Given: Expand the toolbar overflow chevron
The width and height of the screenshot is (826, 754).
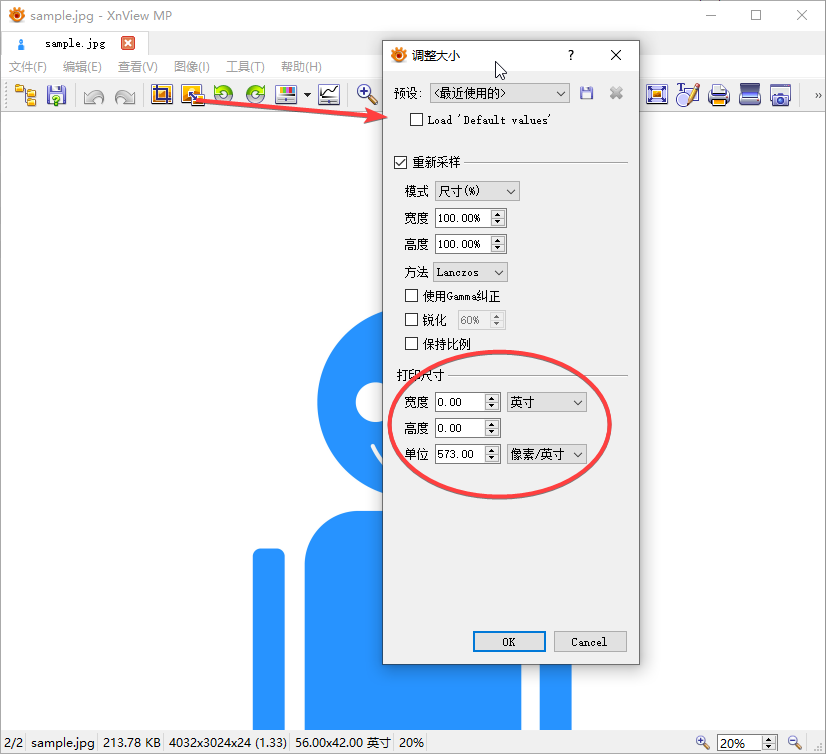Looking at the screenshot, I should (818, 95).
